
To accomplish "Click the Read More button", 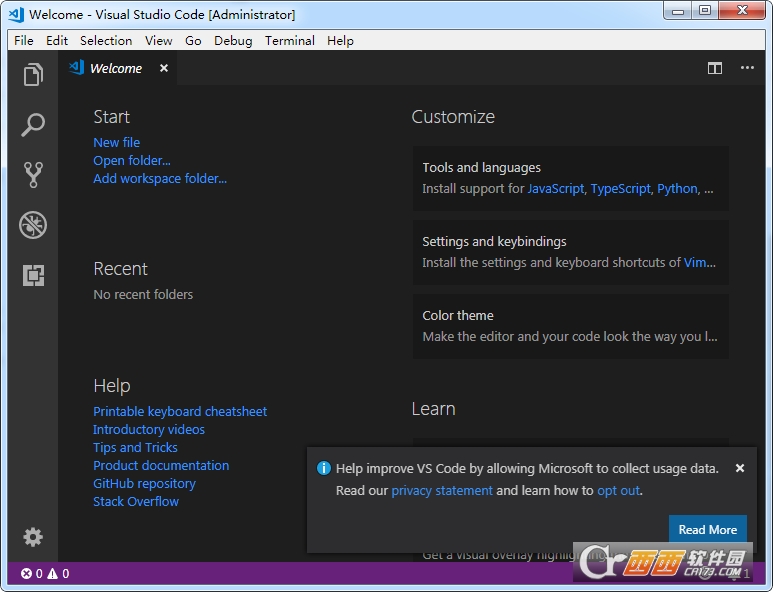I will click(x=707, y=529).
